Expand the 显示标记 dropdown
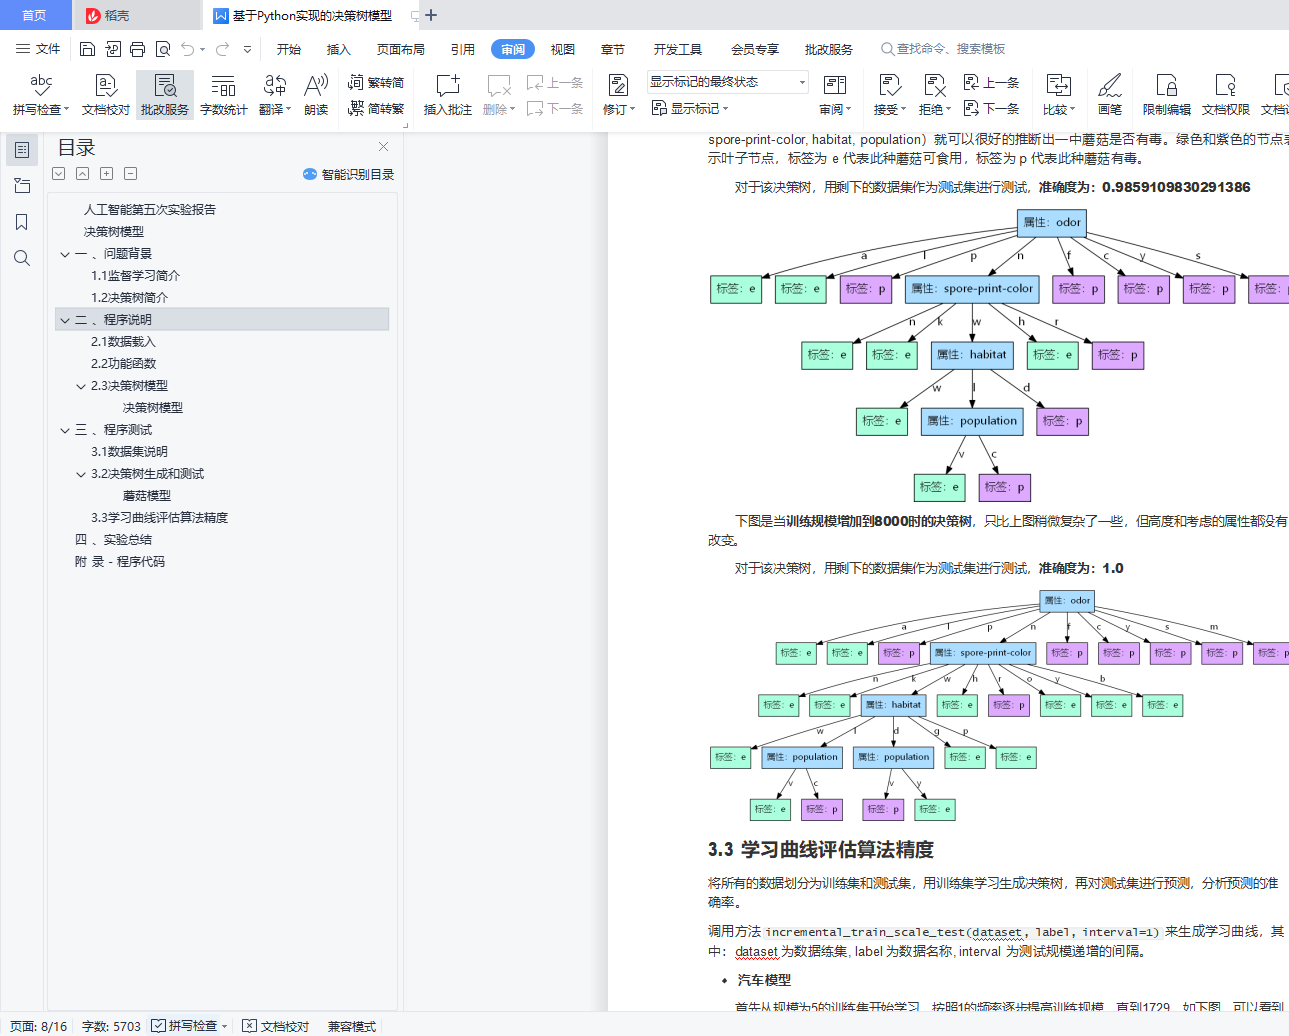 [x=690, y=108]
